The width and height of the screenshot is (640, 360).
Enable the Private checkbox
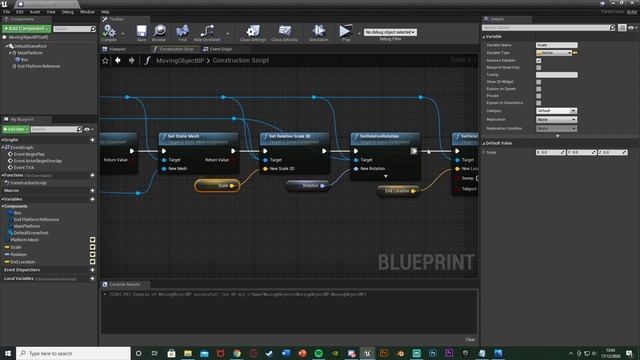pos(538,96)
